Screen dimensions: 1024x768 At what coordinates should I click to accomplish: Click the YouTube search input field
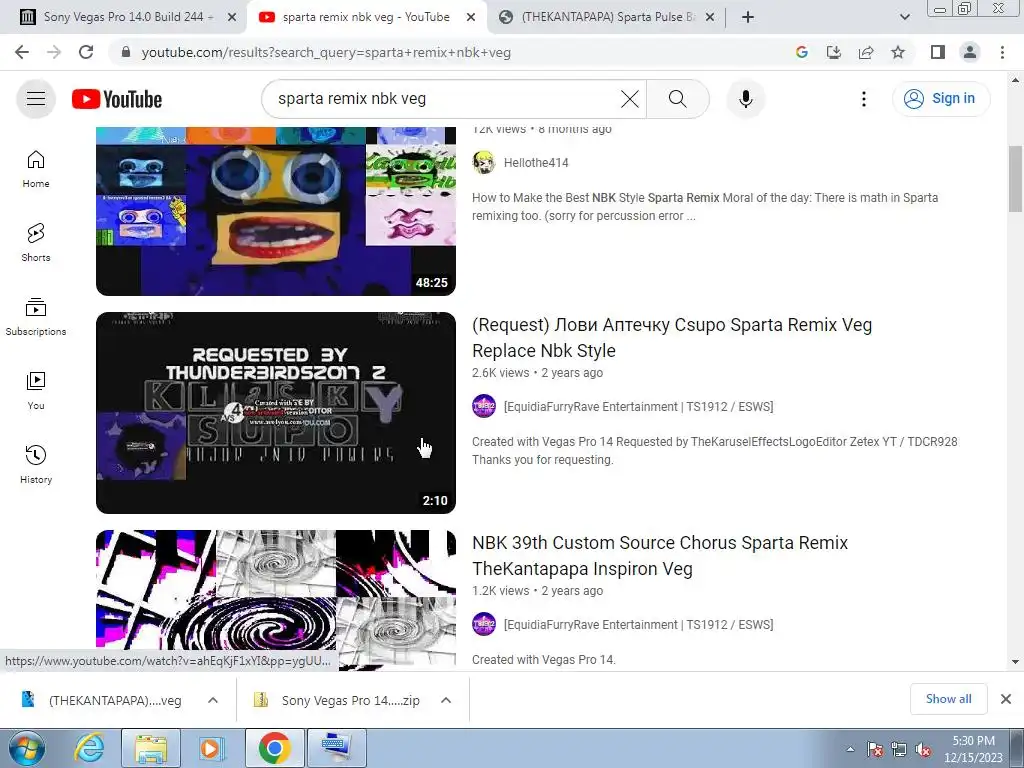pos(444,99)
